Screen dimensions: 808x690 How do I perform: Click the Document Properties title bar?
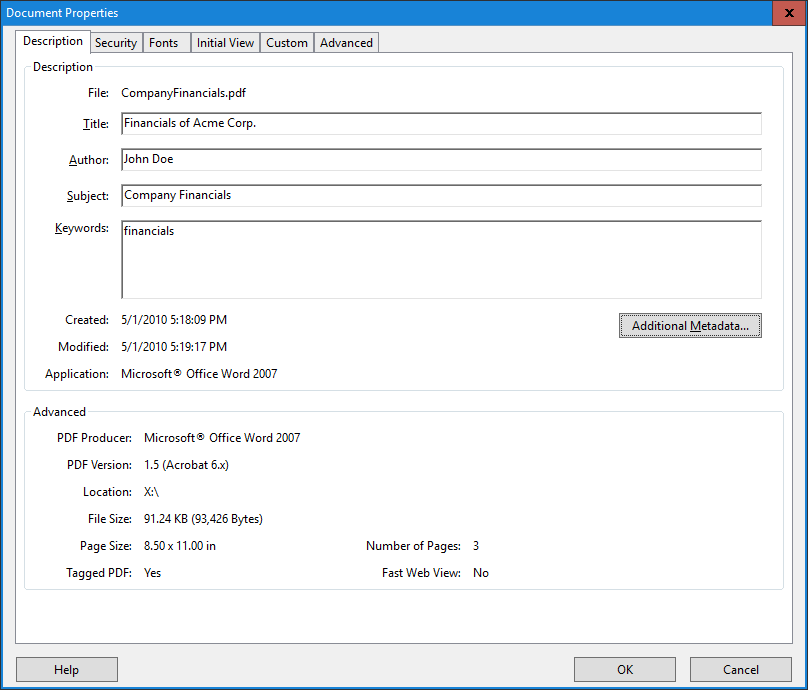click(400, 12)
